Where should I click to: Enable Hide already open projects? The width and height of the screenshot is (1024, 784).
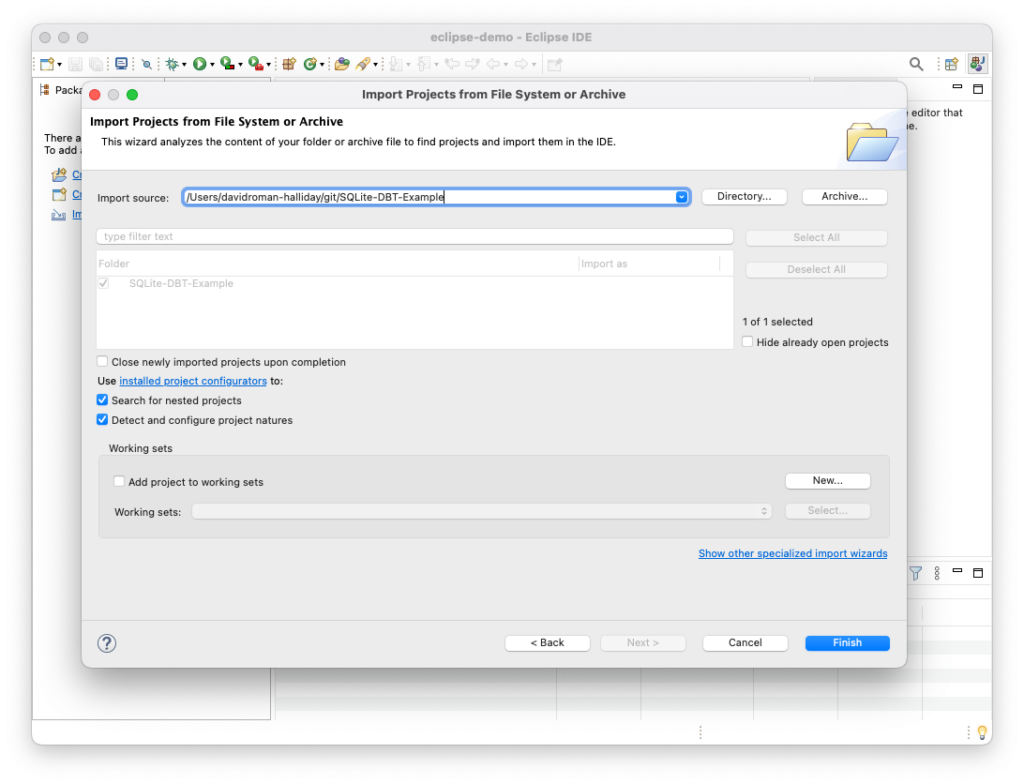click(x=748, y=342)
